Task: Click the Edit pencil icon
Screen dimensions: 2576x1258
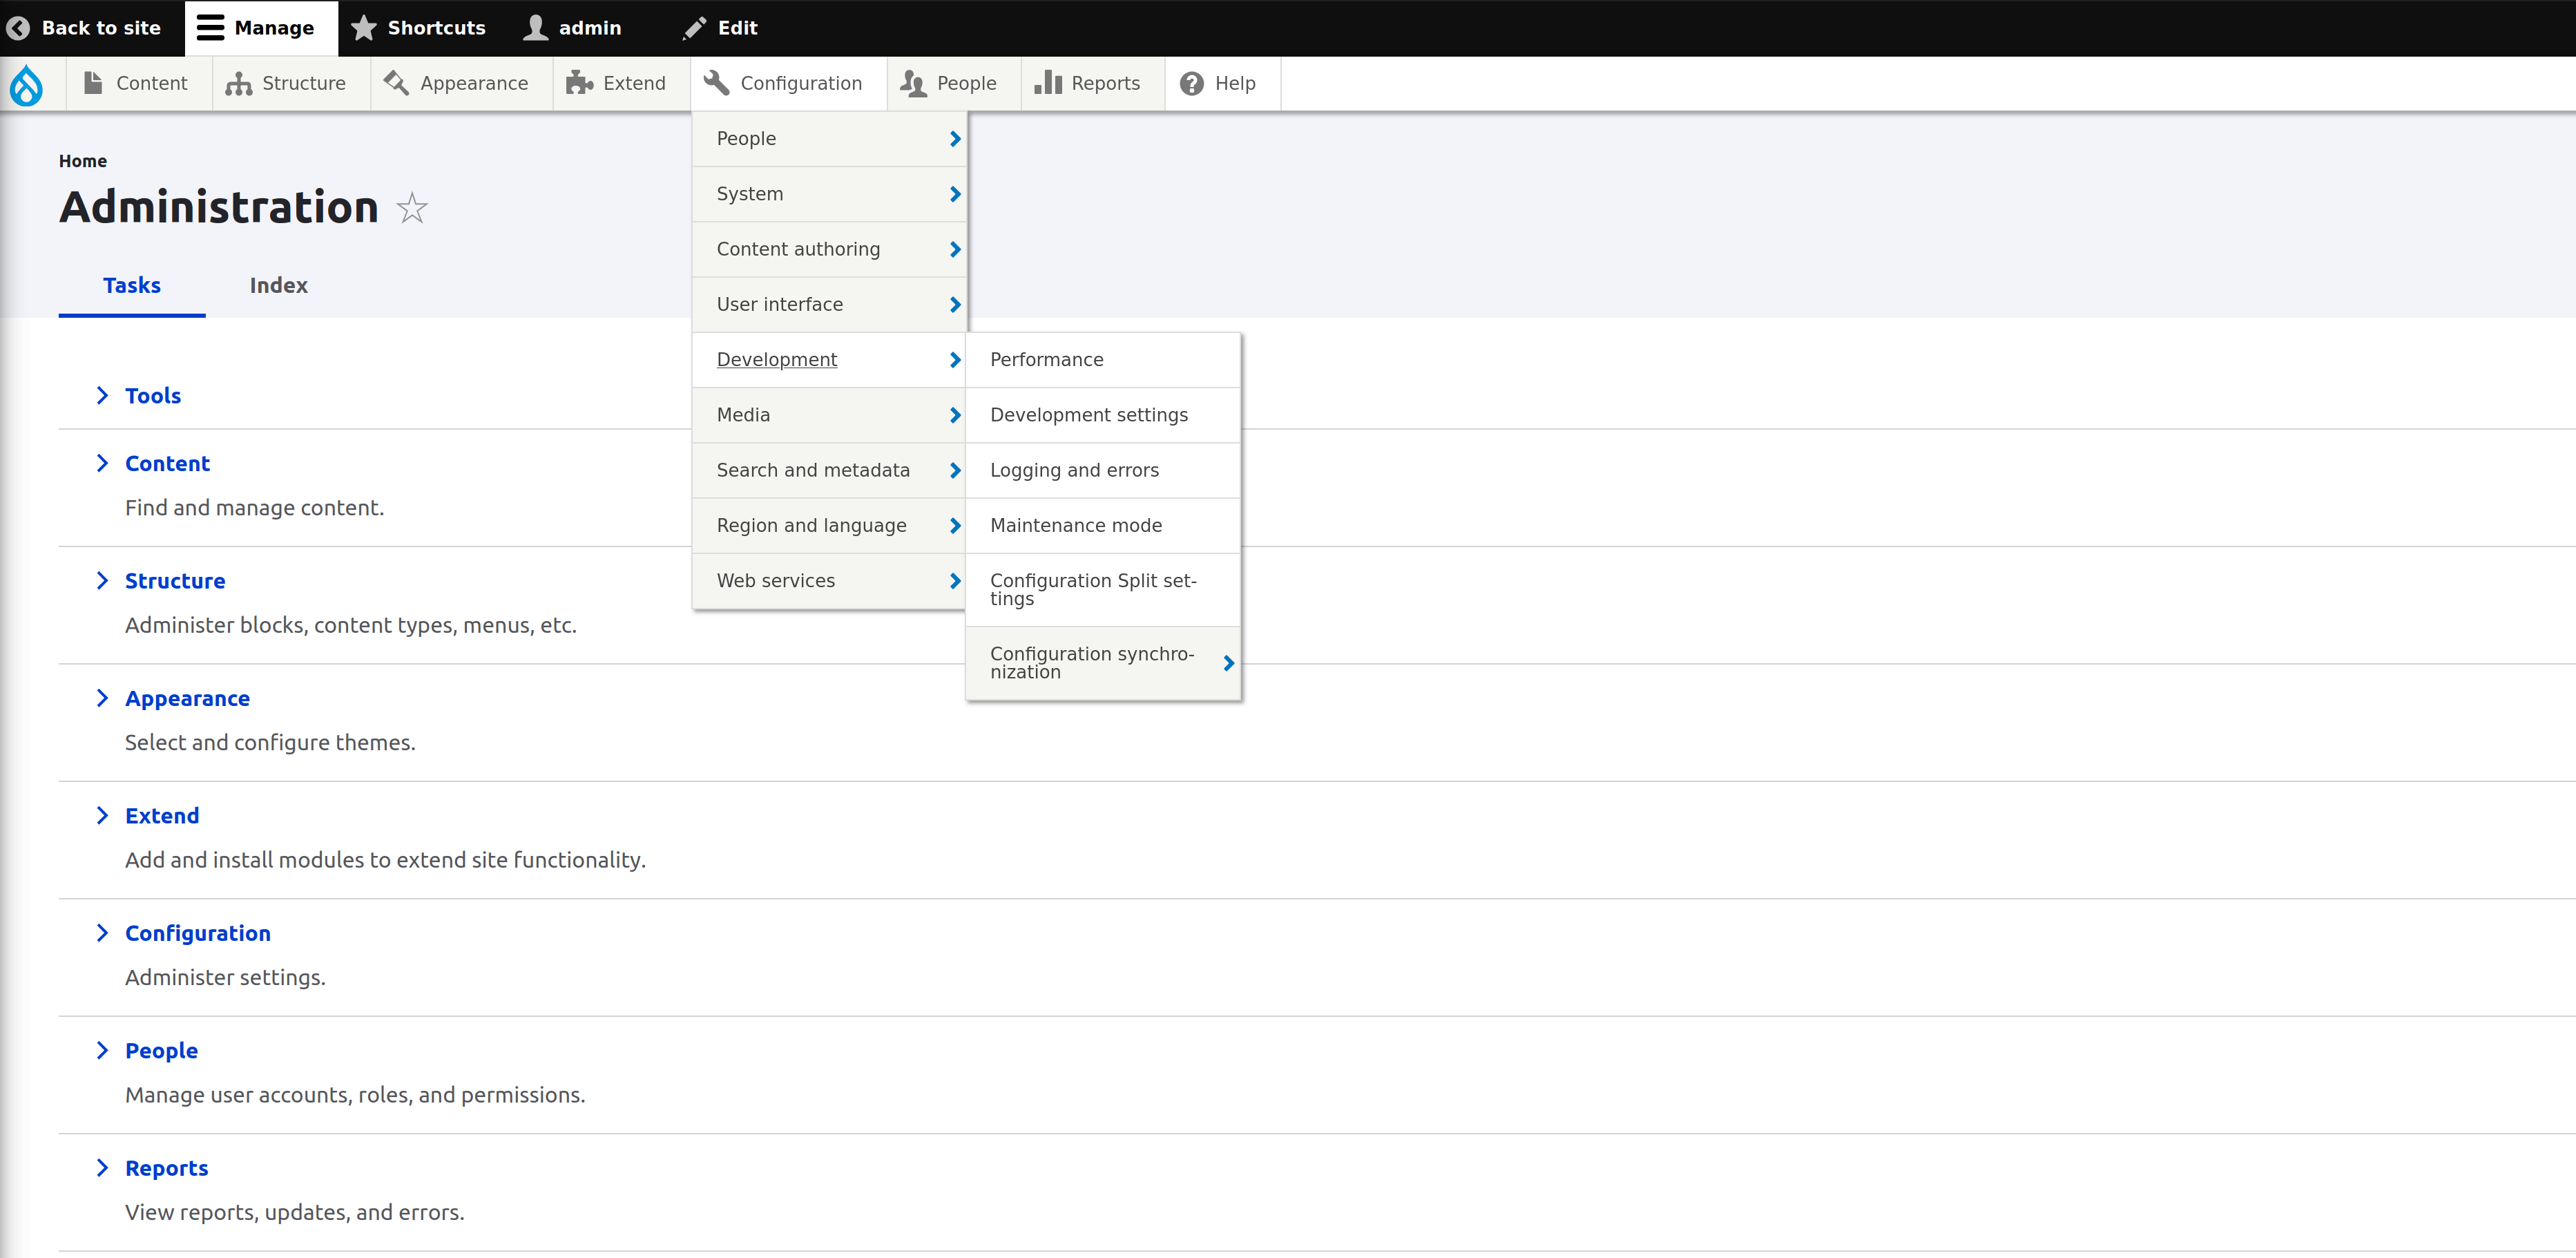Action: coord(694,28)
